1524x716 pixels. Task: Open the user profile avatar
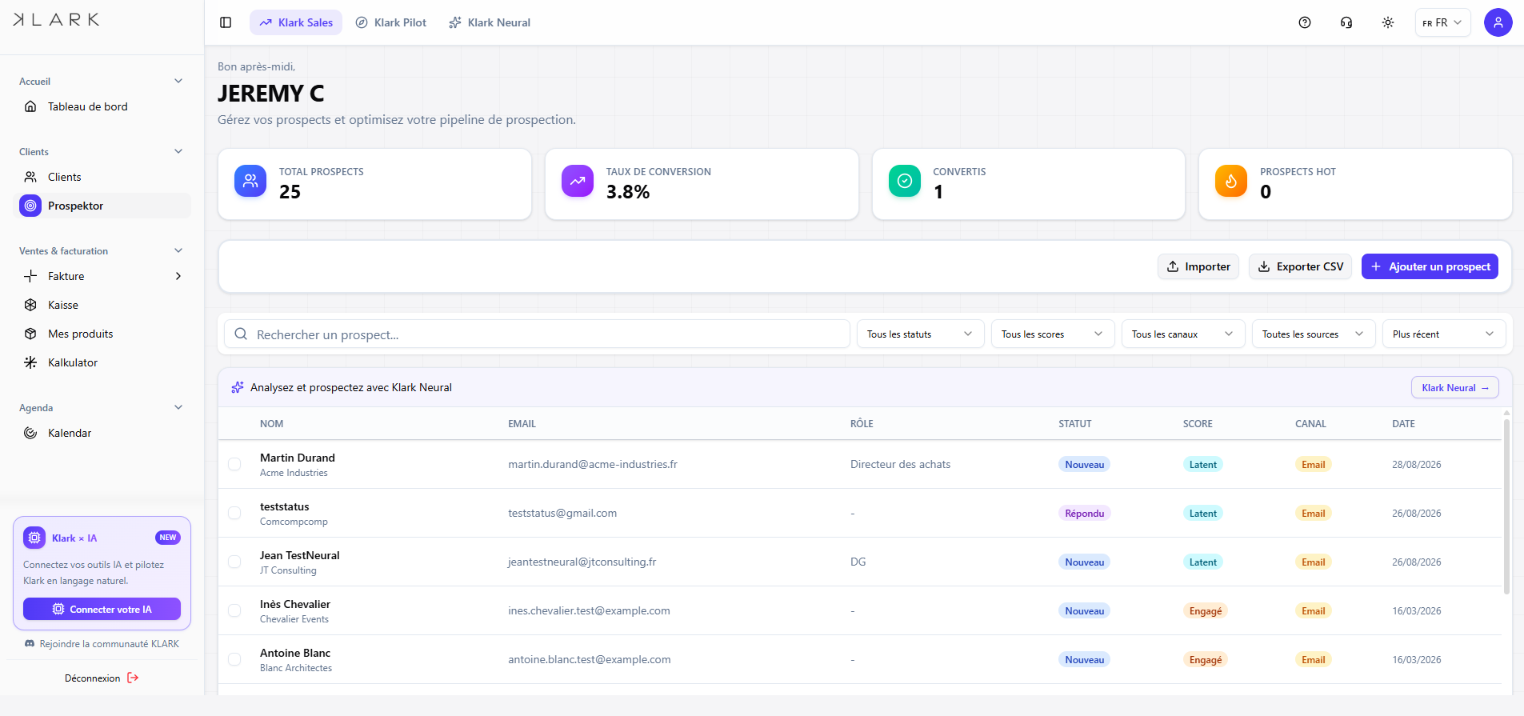click(1498, 22)
